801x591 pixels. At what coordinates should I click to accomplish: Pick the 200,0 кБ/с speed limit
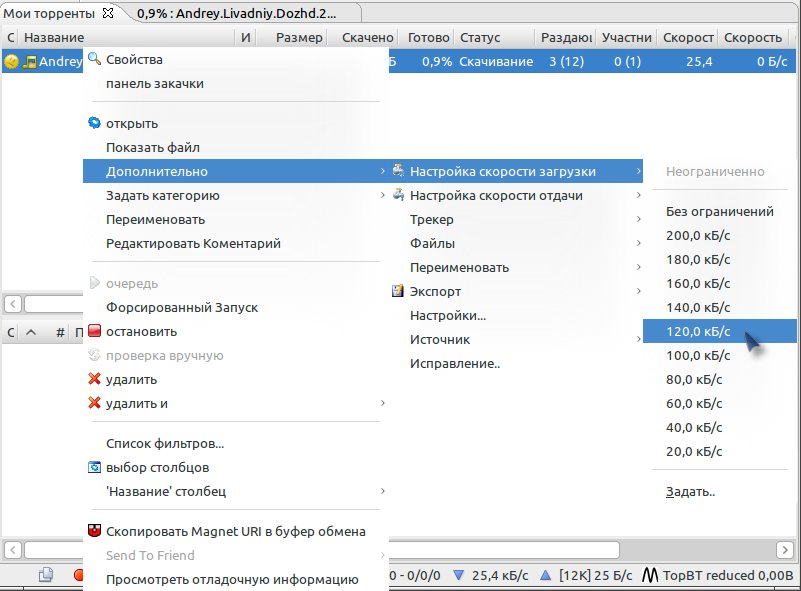pyautogui.click(x=720, y=235)
